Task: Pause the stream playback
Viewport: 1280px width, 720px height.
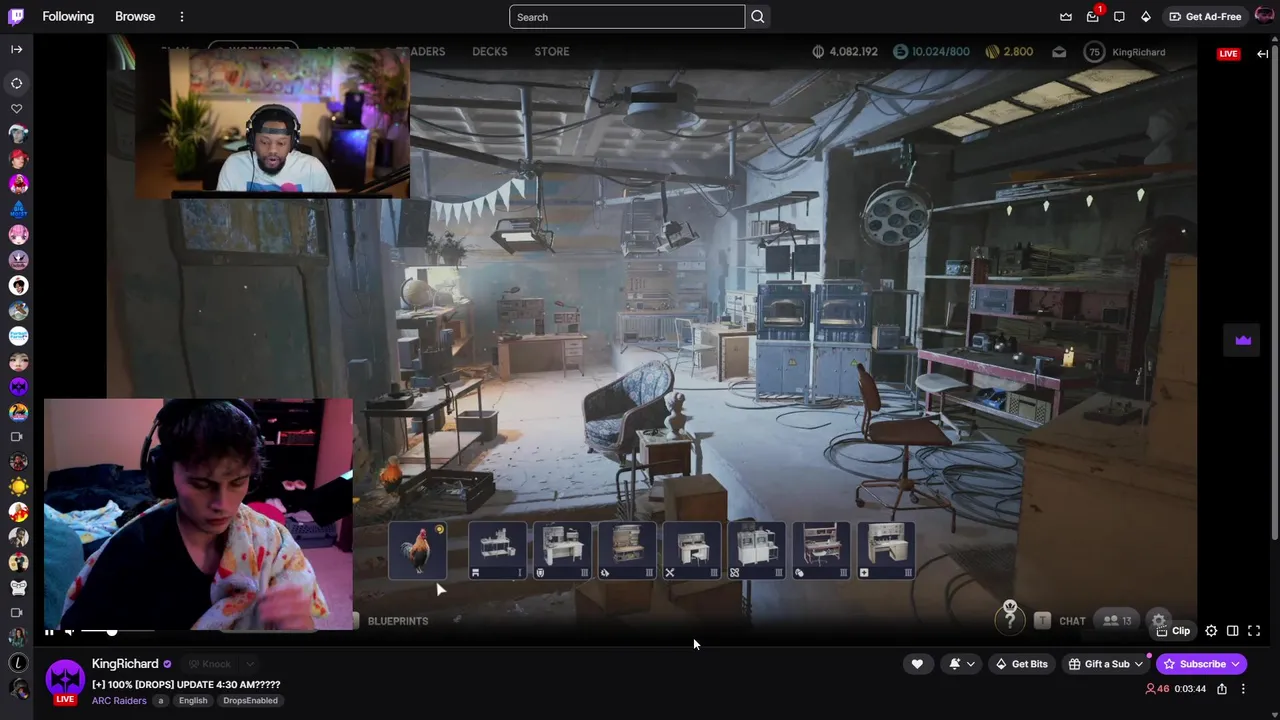Action: pos(48,631)
